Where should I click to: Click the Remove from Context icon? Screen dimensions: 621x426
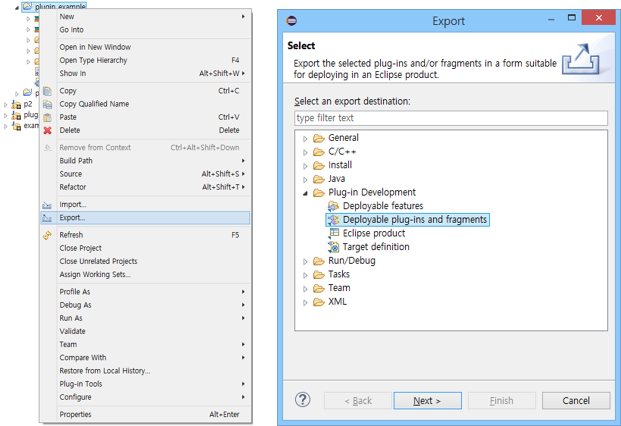tap(48, 148)
